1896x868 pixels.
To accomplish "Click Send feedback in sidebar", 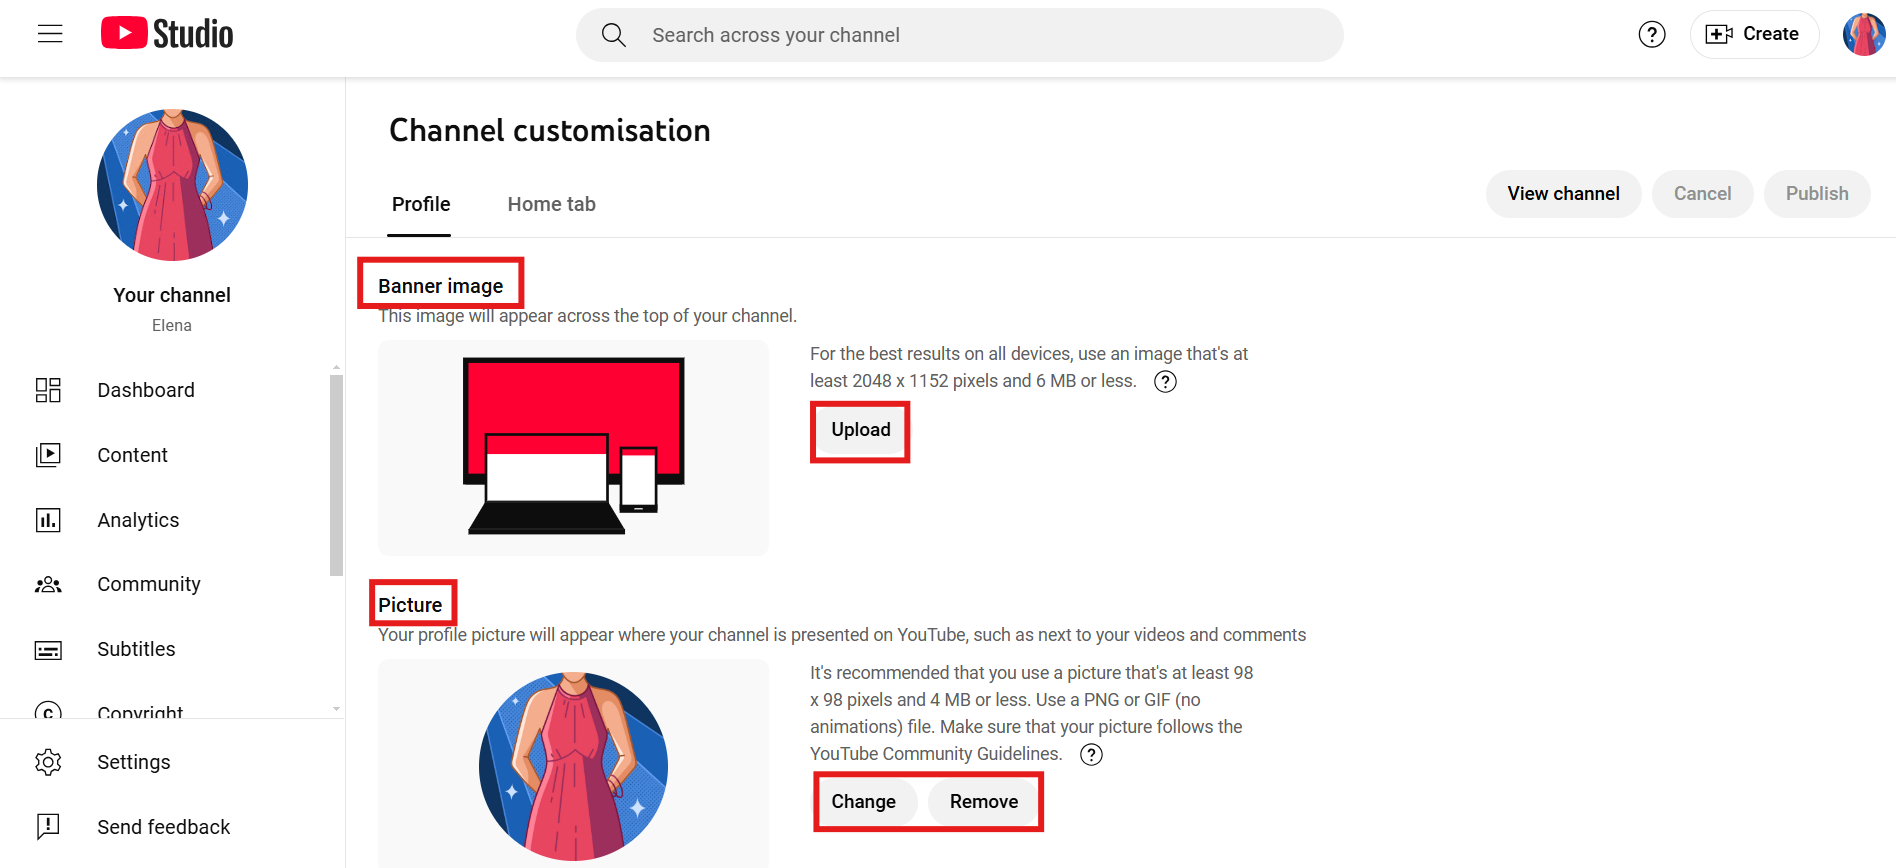I will point(163,827).
